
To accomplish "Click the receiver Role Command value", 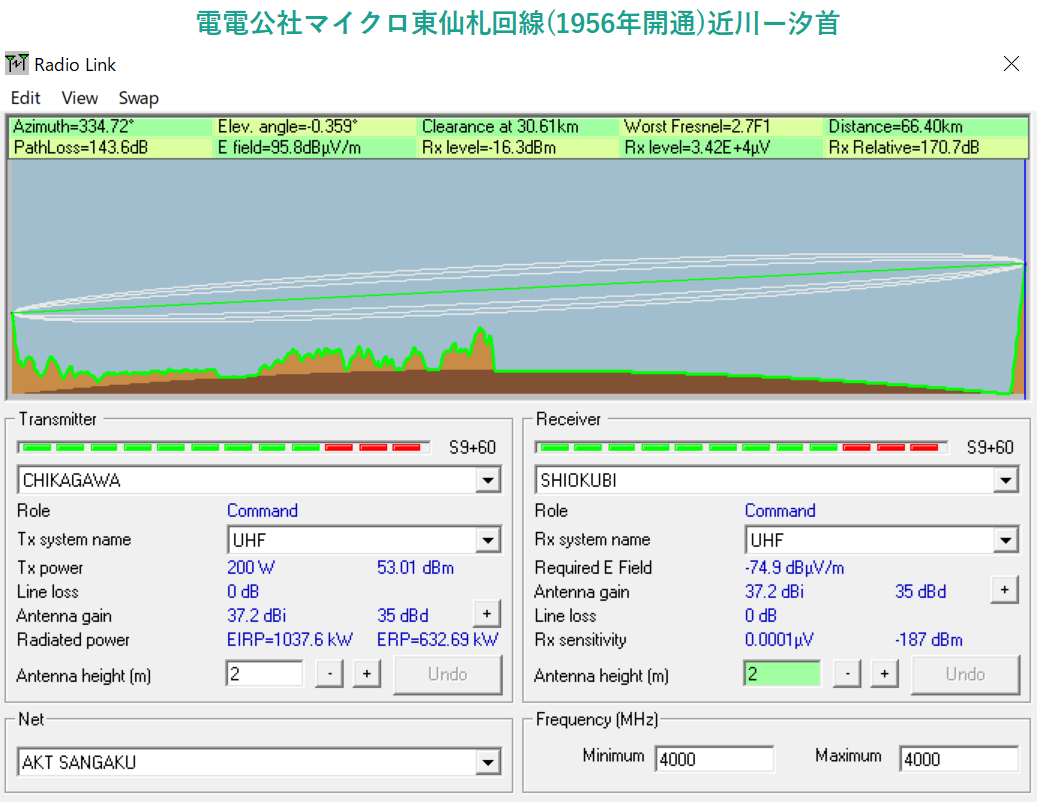I will tap(780, 511).
